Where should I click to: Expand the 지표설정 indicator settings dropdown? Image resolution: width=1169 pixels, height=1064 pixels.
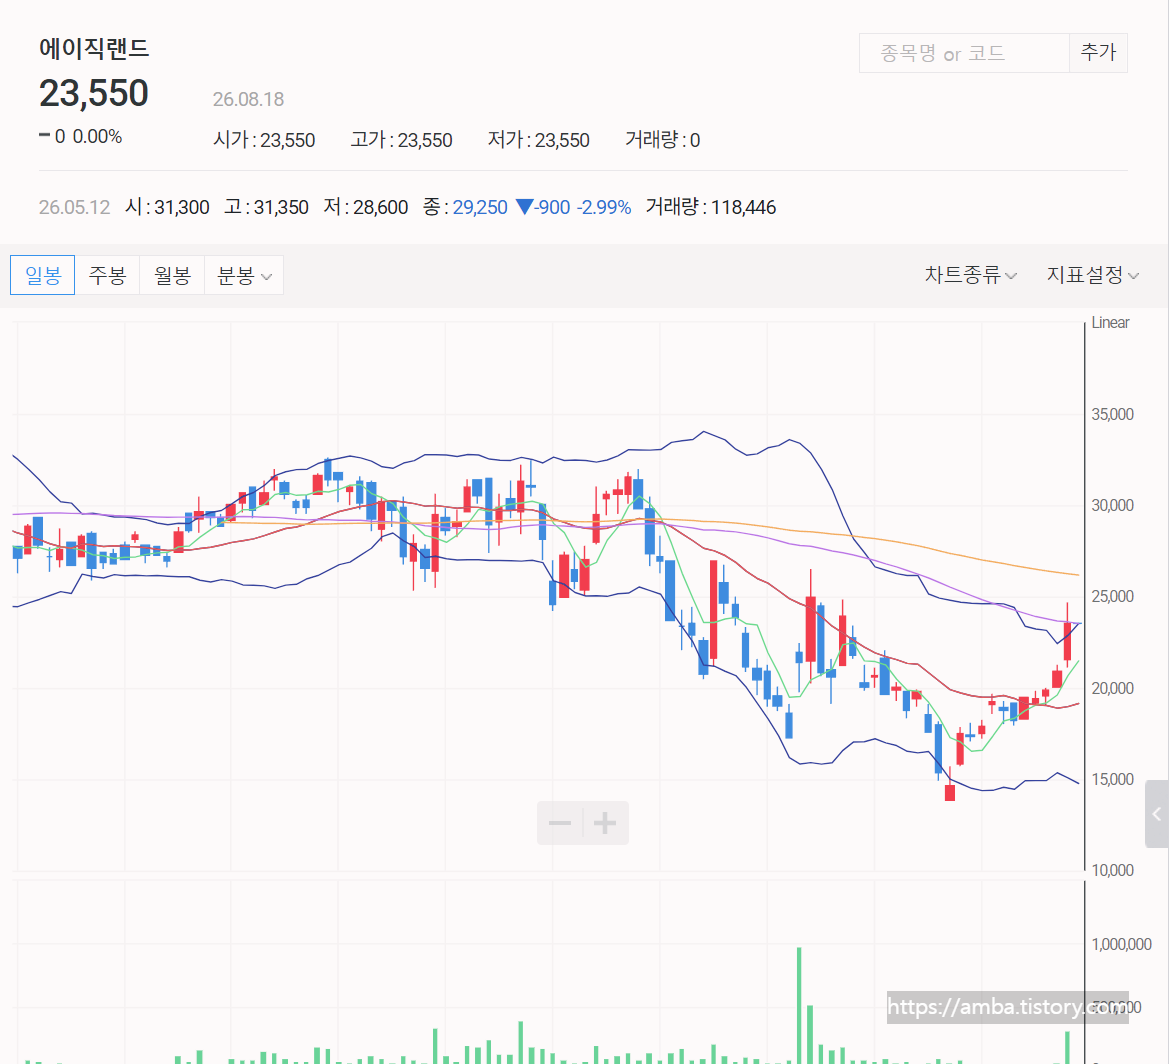coord(1092,275)
